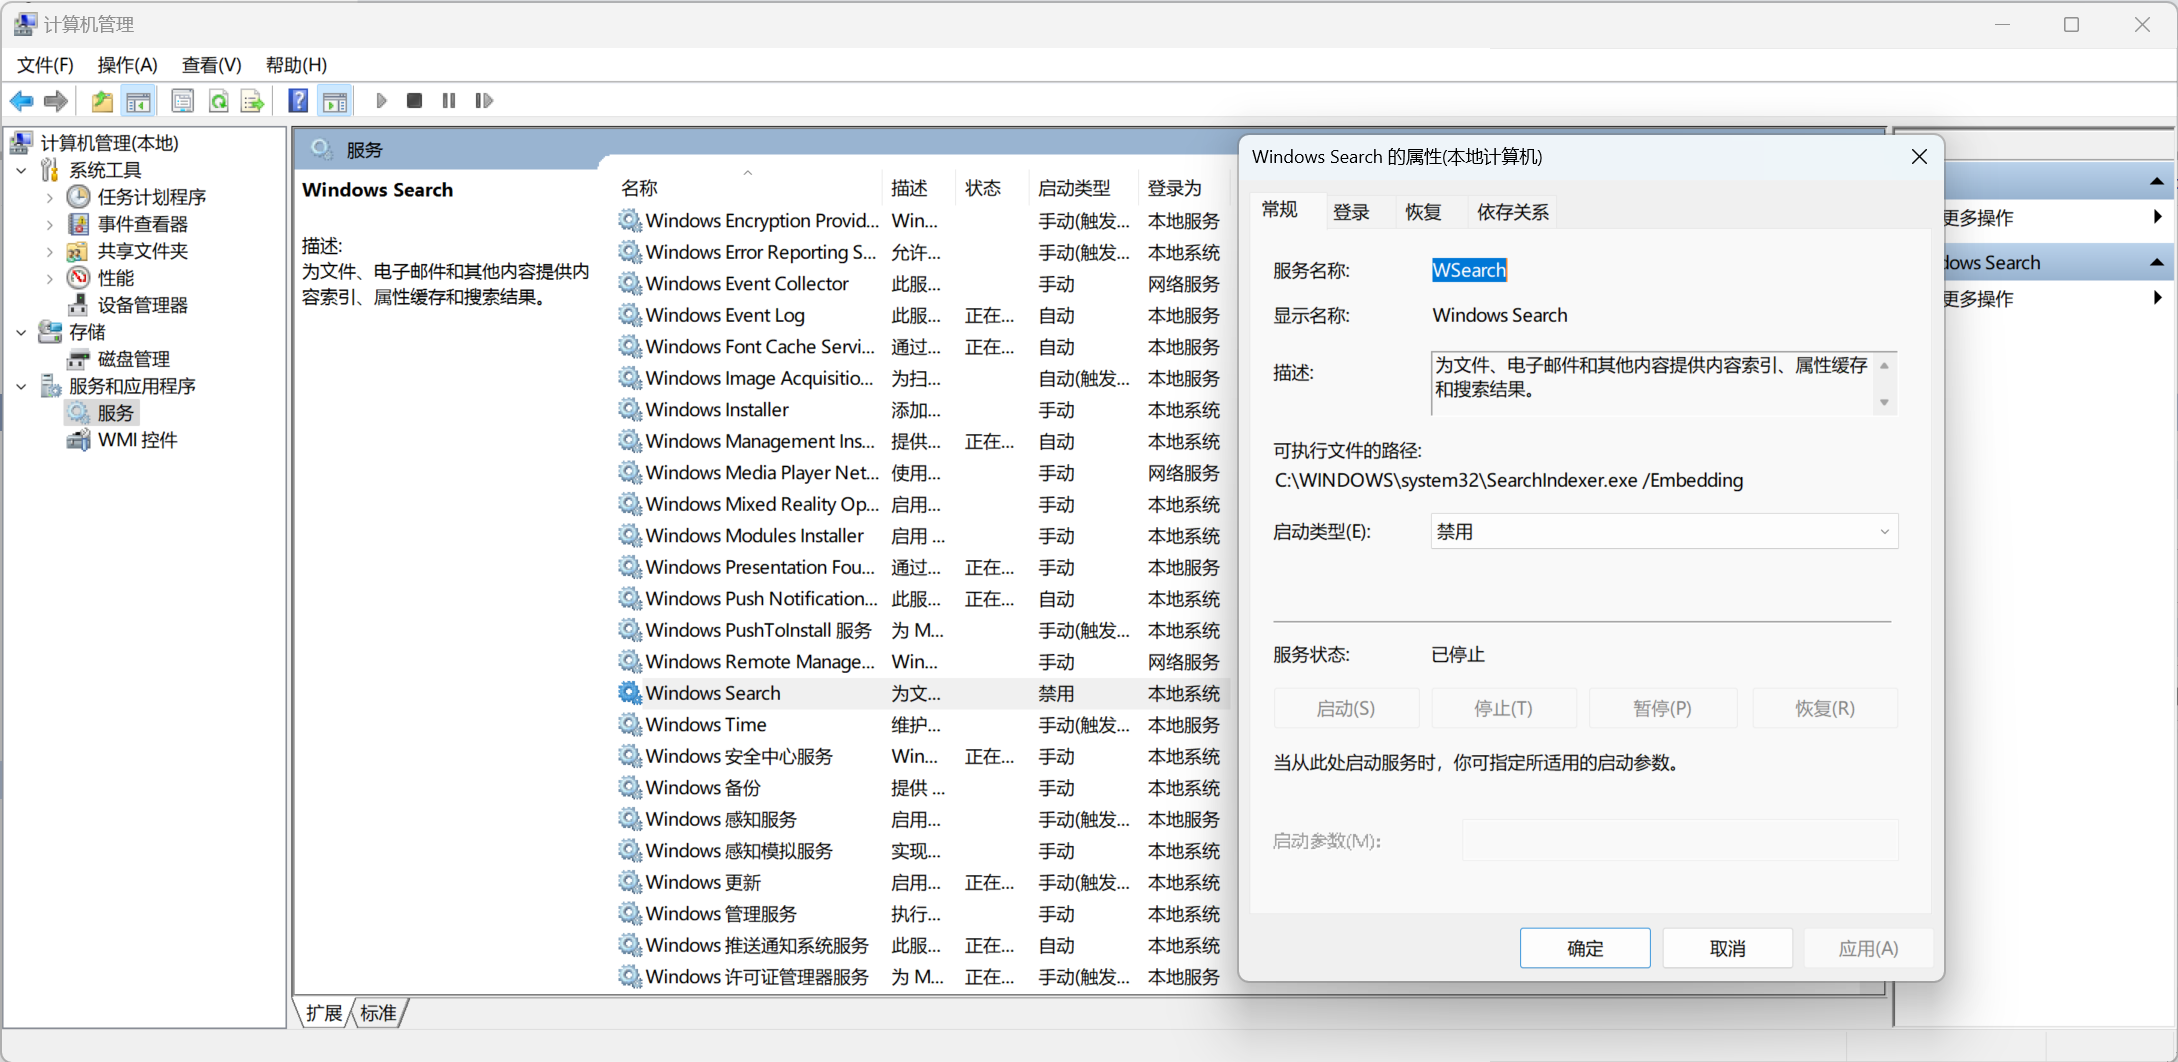Screen dimensions: 2178x1062
Task: Expand the 性能 tree arrow
Action: click(50, 278)
